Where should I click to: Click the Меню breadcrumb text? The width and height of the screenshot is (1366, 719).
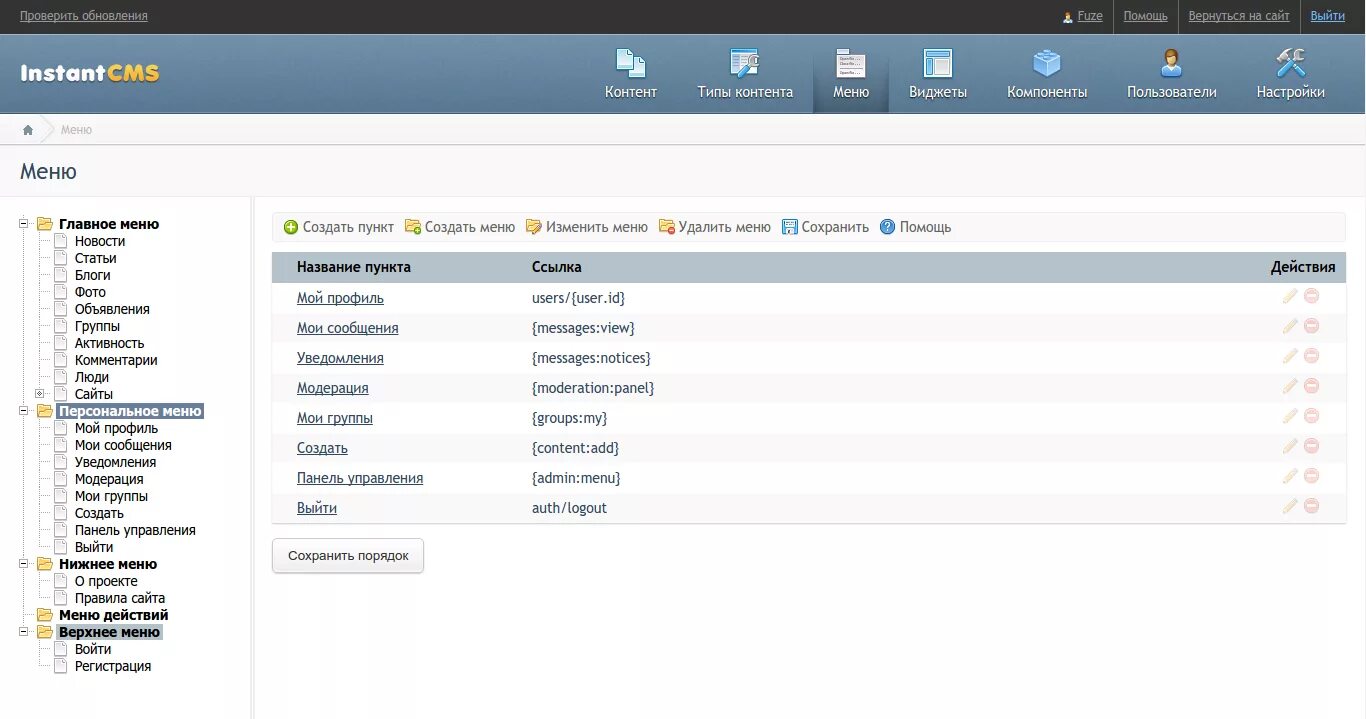coord(76,130)
